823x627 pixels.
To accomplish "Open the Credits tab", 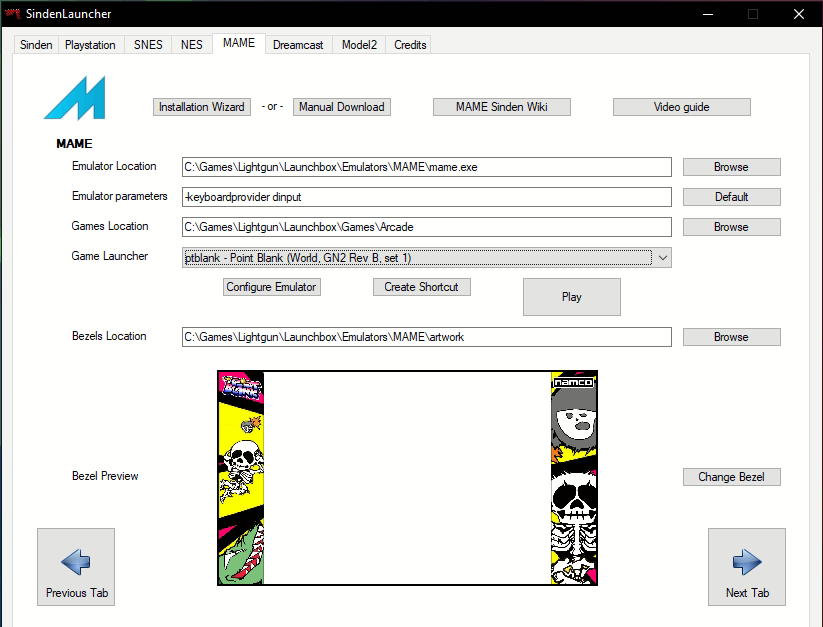I will pos(410,45).
